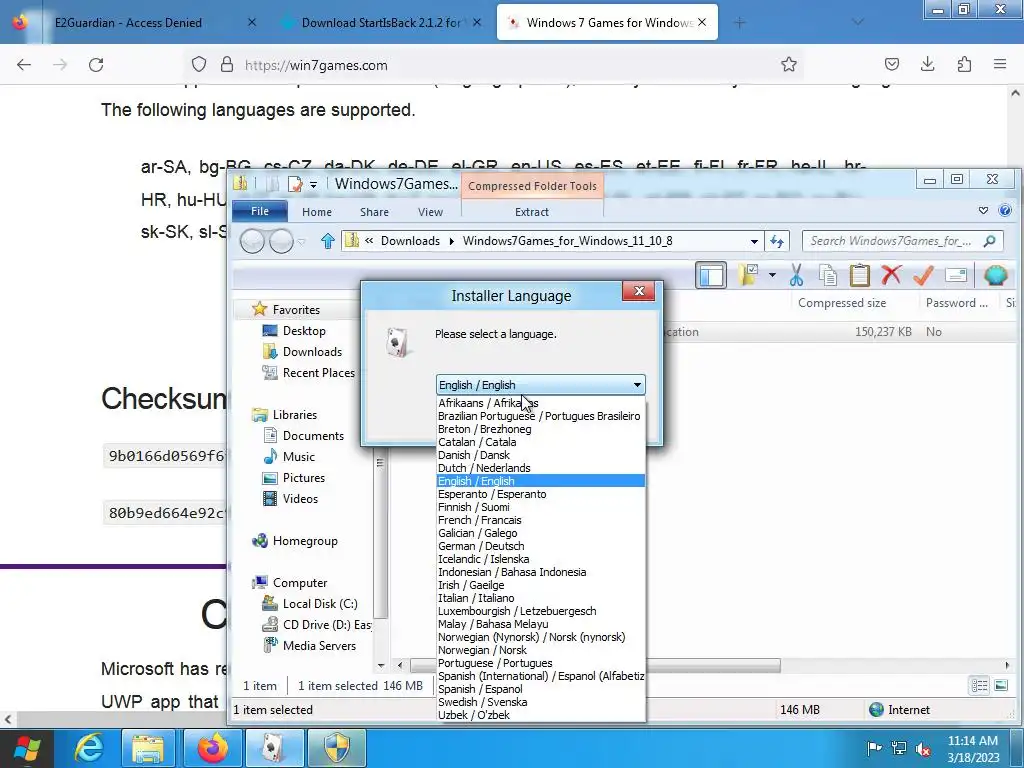Click the Paste clipboard icon in Explorer toolbar
Screen dimensions: 1024x768
pyautogui.click(x=859, y=275)
